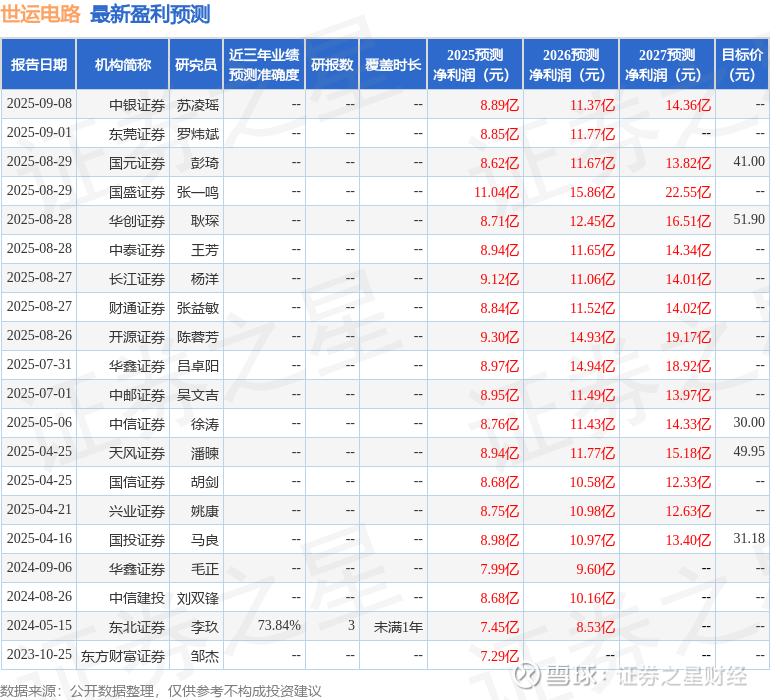Click target price 41.00
This screenshot has width=770, height=700.
pos(749,162)
